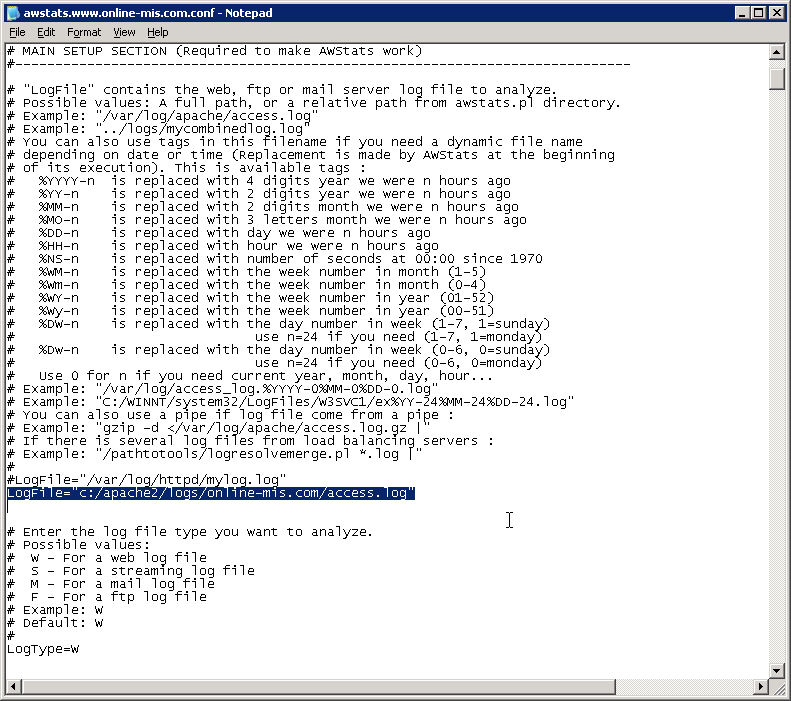Open the Format menu
Image resolution: width=791 pixels, height=701 pixels.
pyautogui.click(x=84, y=32)
